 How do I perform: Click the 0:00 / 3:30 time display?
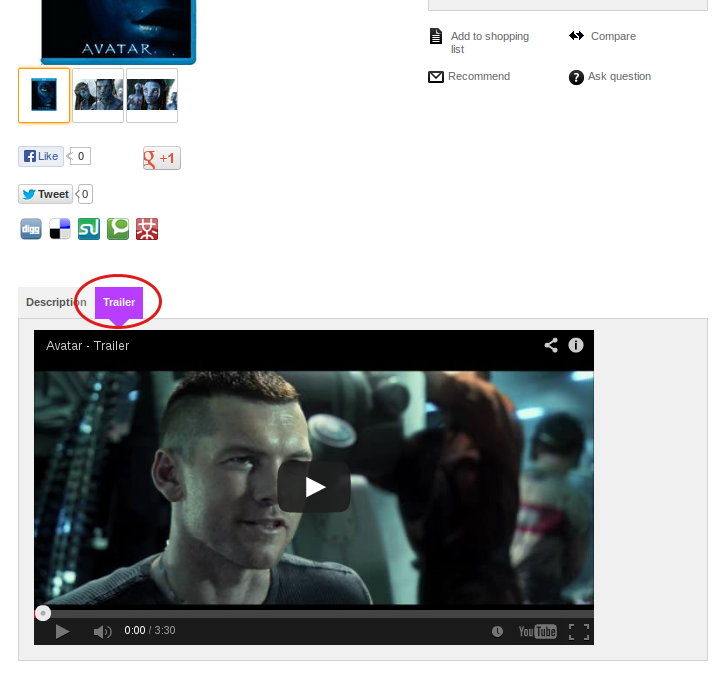(x=150, y=630)
